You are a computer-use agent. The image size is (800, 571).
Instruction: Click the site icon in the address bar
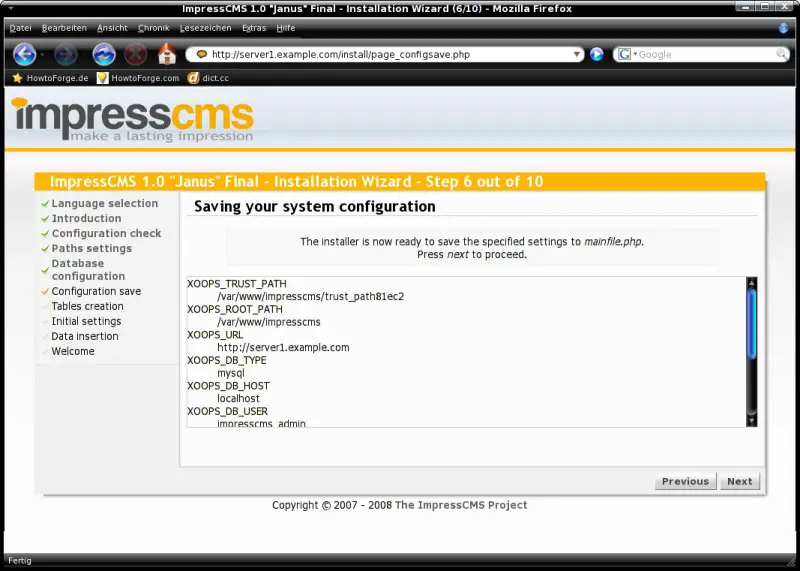coord(202,54)
